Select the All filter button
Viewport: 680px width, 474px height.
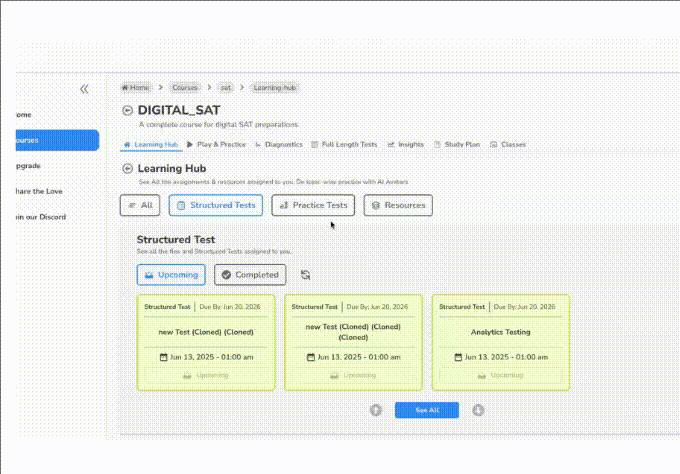(140, 205)
